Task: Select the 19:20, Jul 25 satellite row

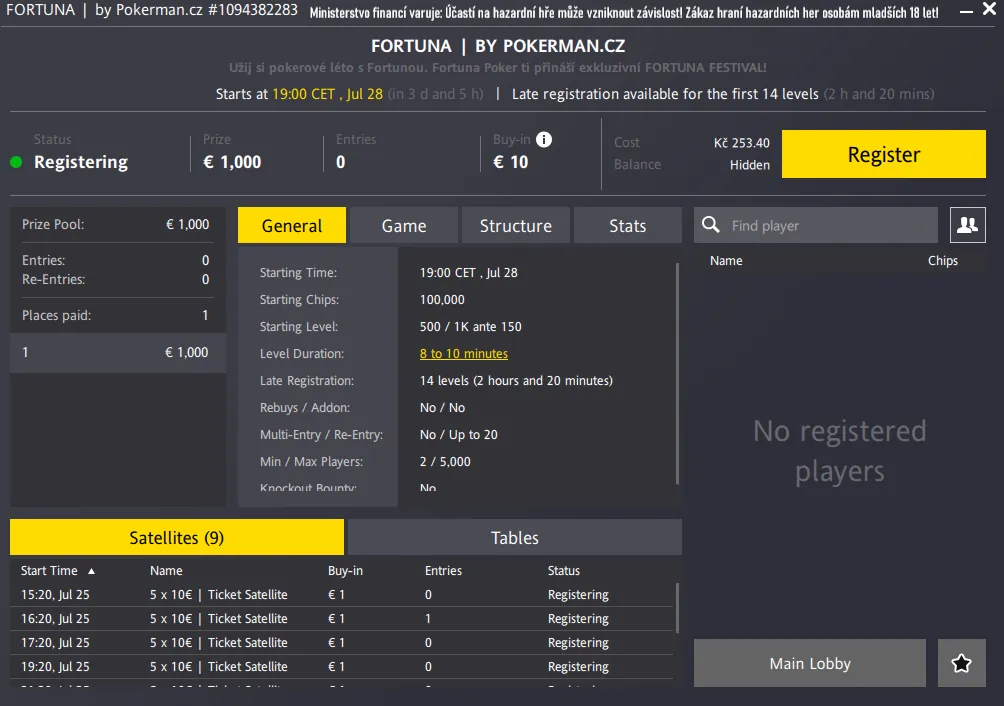Action: (x=342, y=666)
